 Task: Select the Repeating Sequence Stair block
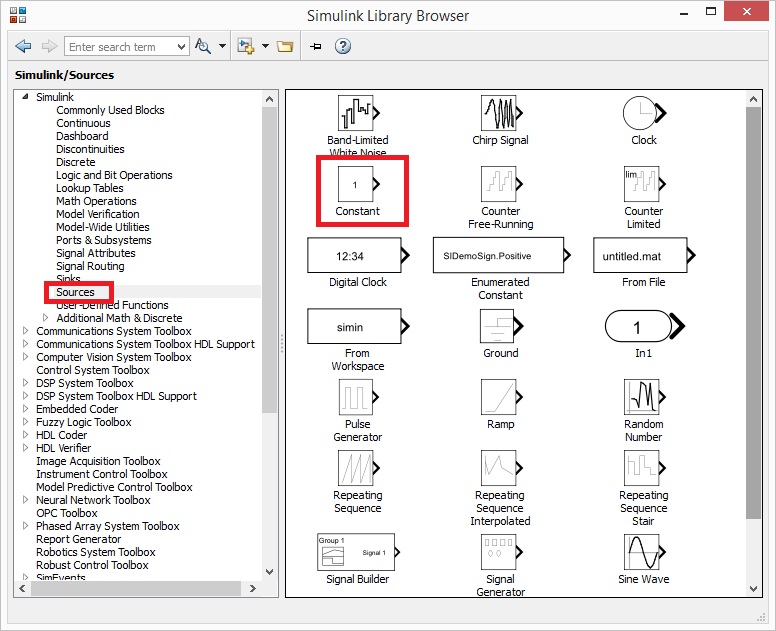point(644,468)
